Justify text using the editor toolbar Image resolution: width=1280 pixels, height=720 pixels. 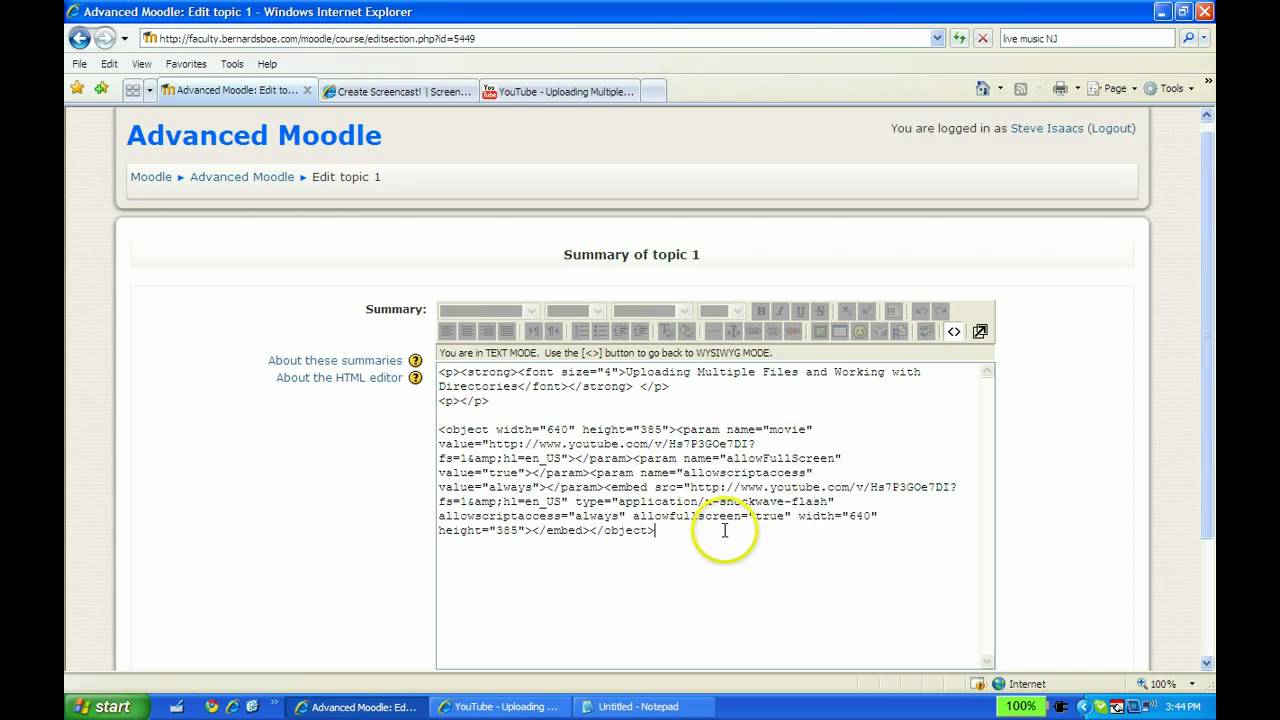[506, 331]
